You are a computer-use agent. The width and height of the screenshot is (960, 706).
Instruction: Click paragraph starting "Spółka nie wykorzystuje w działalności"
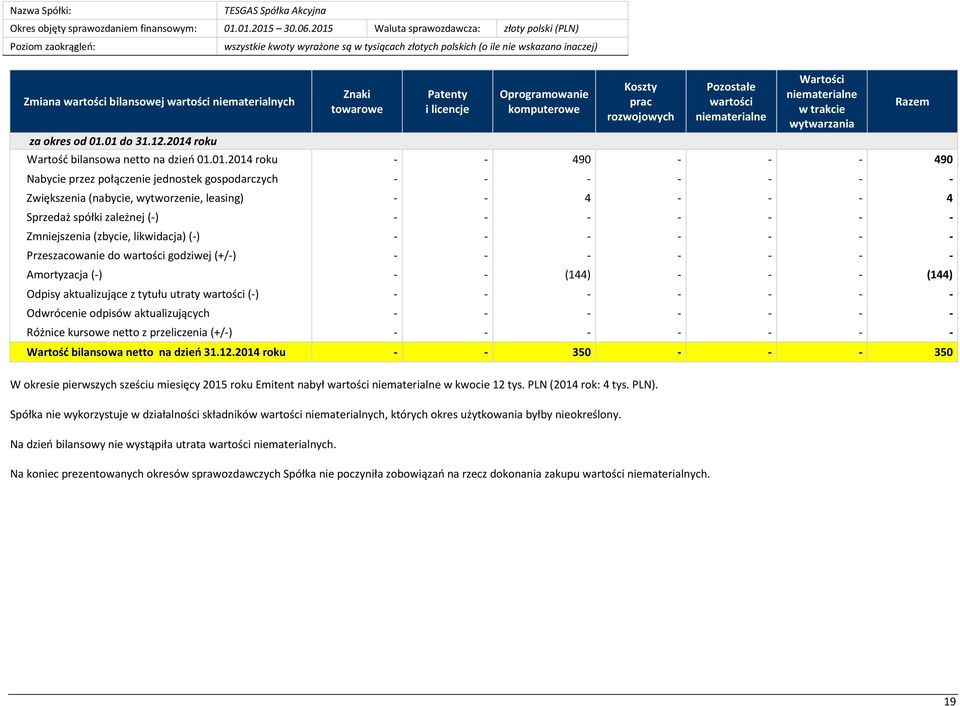(x=316, y=415)
